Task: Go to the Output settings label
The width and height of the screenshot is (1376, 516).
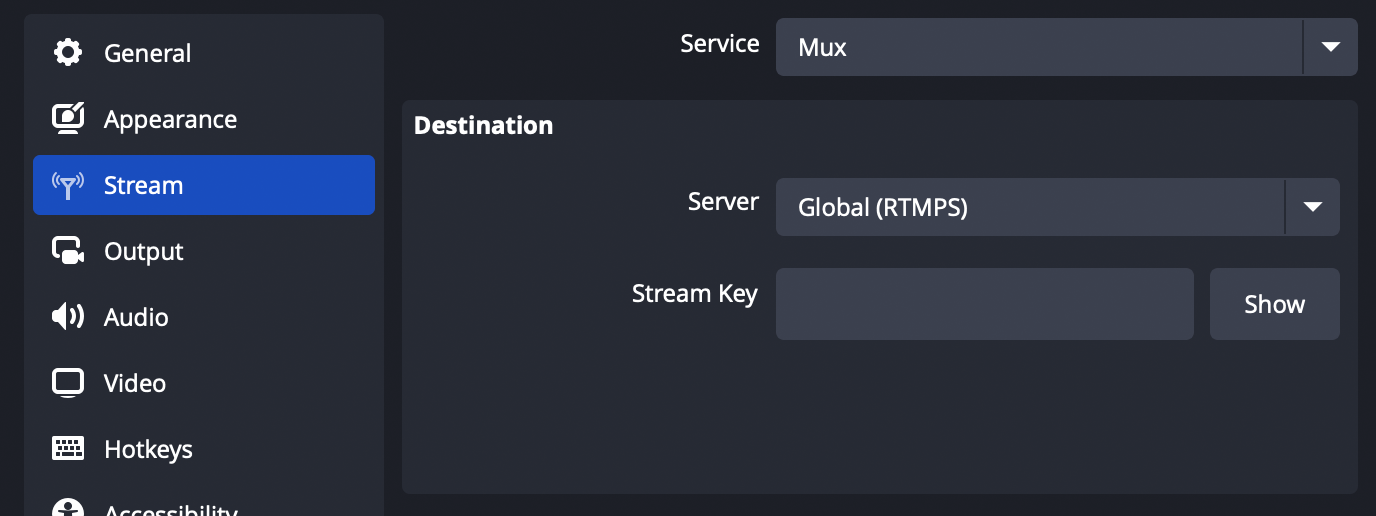Action: 144,251
